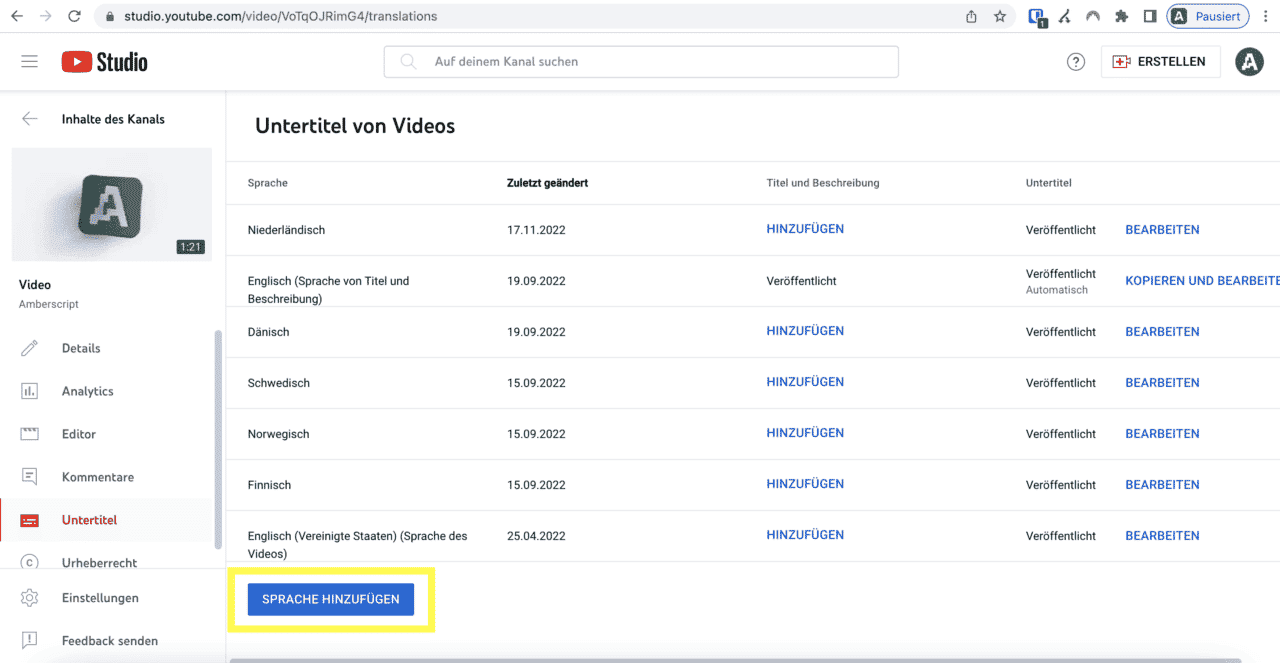Open the Details section in the sidebar
1280x663 pixels.
[81, 348]
